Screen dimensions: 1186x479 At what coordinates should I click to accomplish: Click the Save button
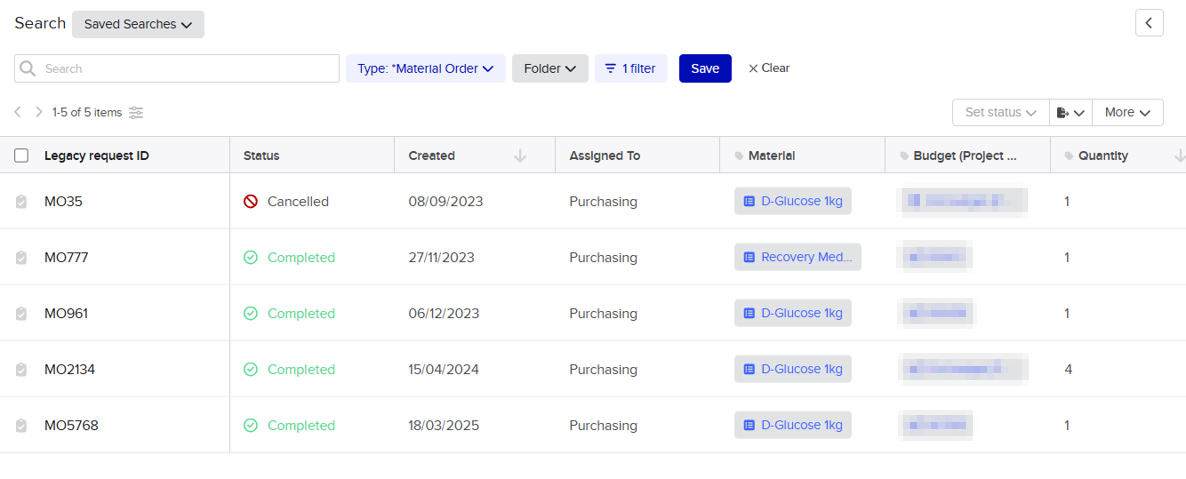pyautogui.click(x=705, y=69)
